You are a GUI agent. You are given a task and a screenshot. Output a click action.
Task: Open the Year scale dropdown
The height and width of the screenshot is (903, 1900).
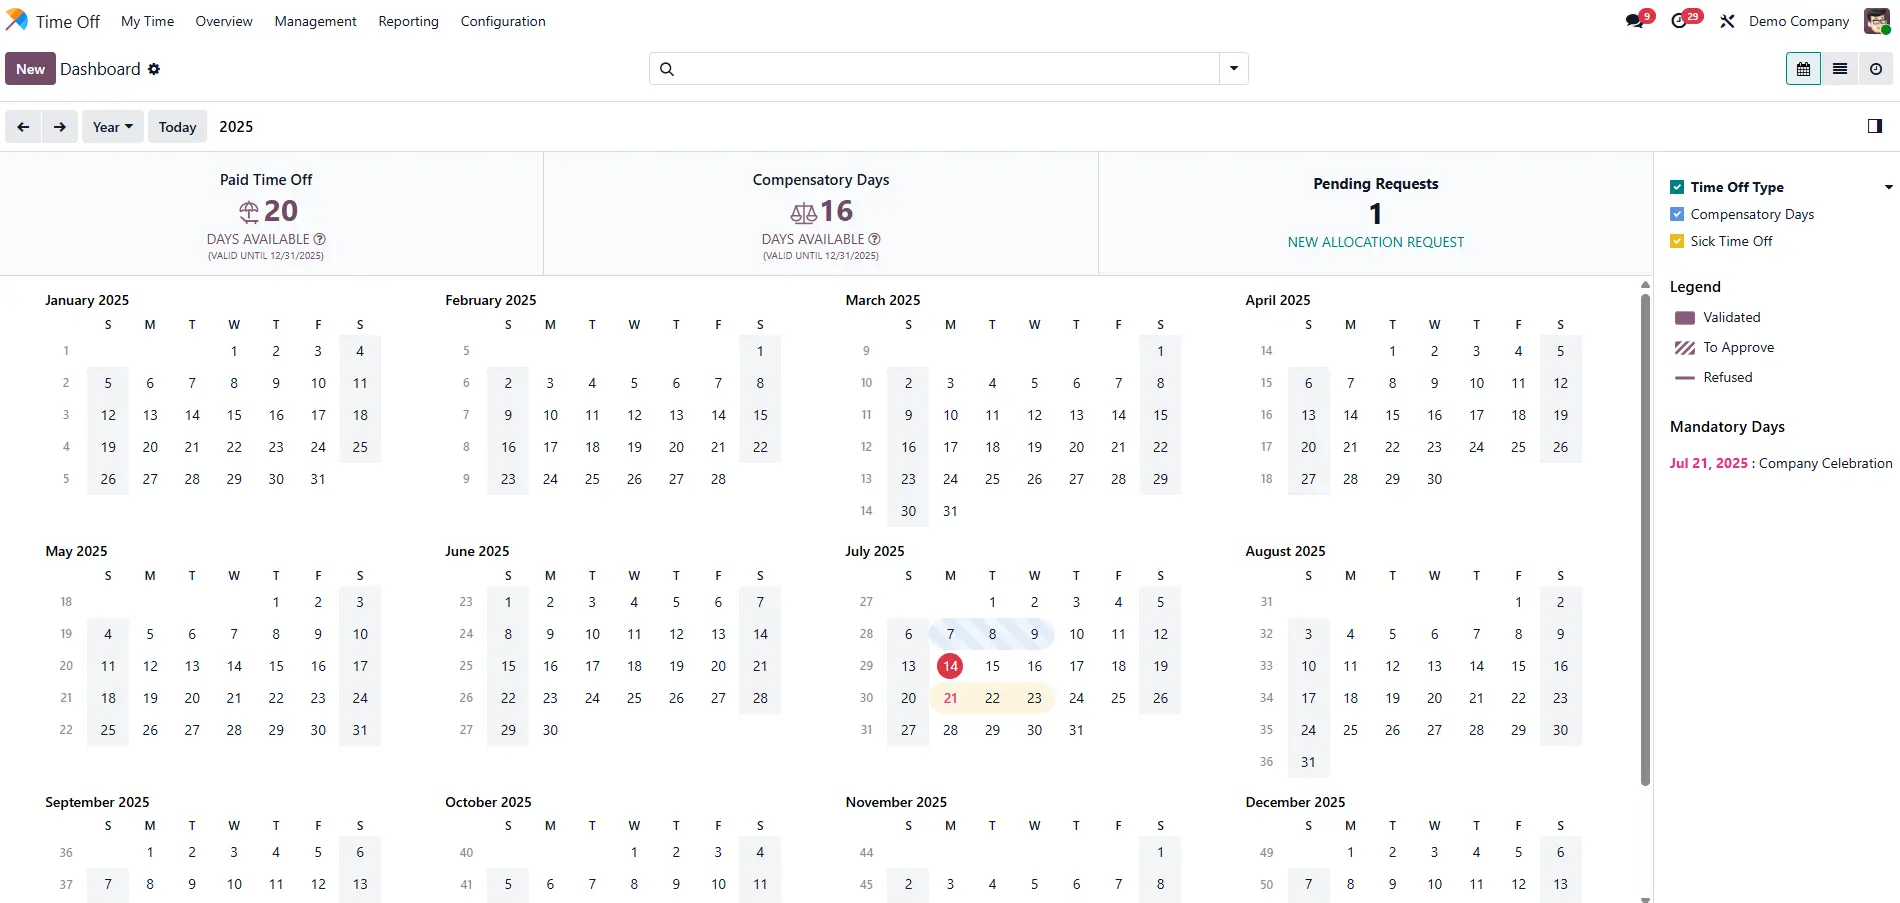click(x=113, y=127)
